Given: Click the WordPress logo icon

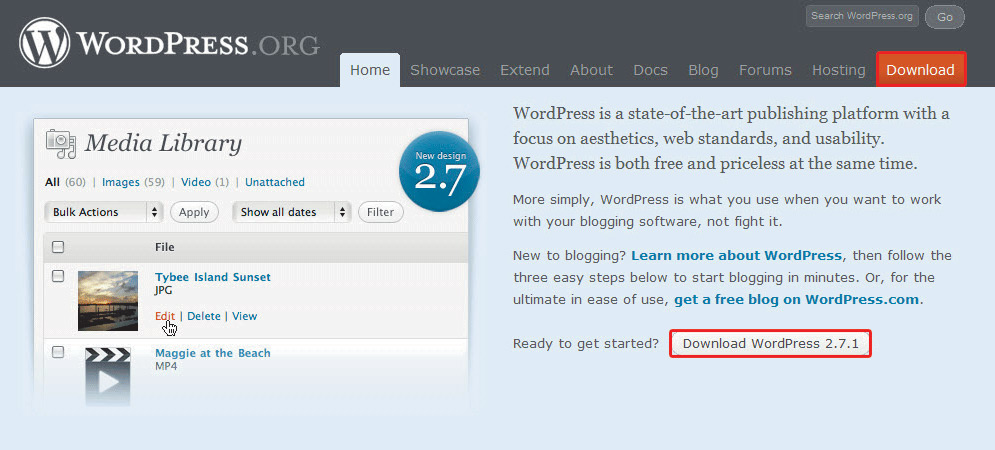Looking at the screenshot, I should point(44,45).
